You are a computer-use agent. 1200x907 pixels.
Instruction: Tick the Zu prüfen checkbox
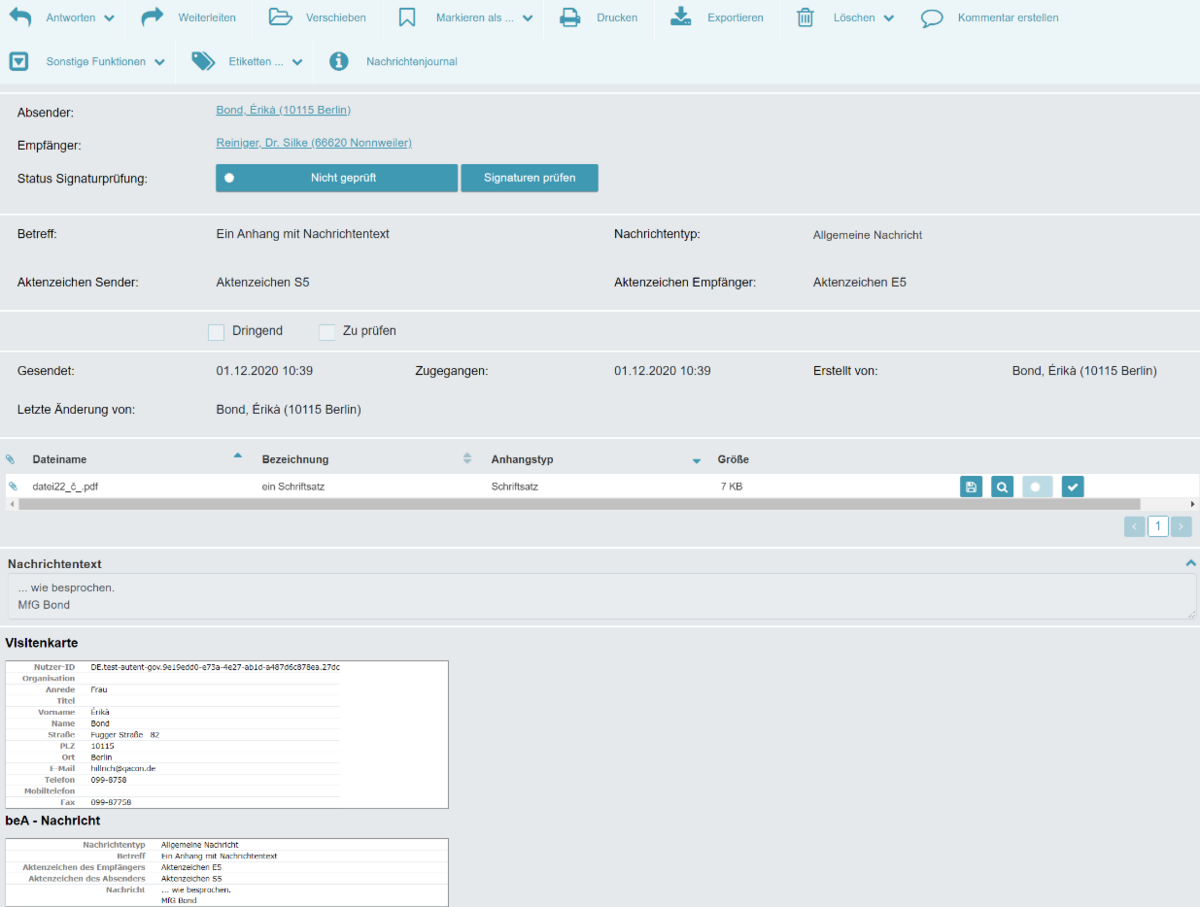click(x=326, y=332)
